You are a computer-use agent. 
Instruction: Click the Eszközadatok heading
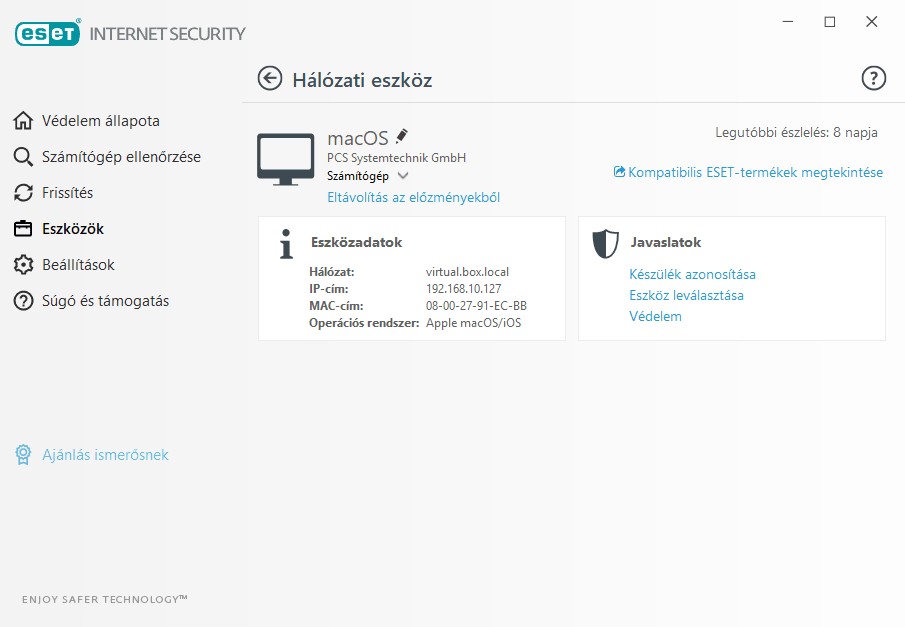tap(357, 242)
